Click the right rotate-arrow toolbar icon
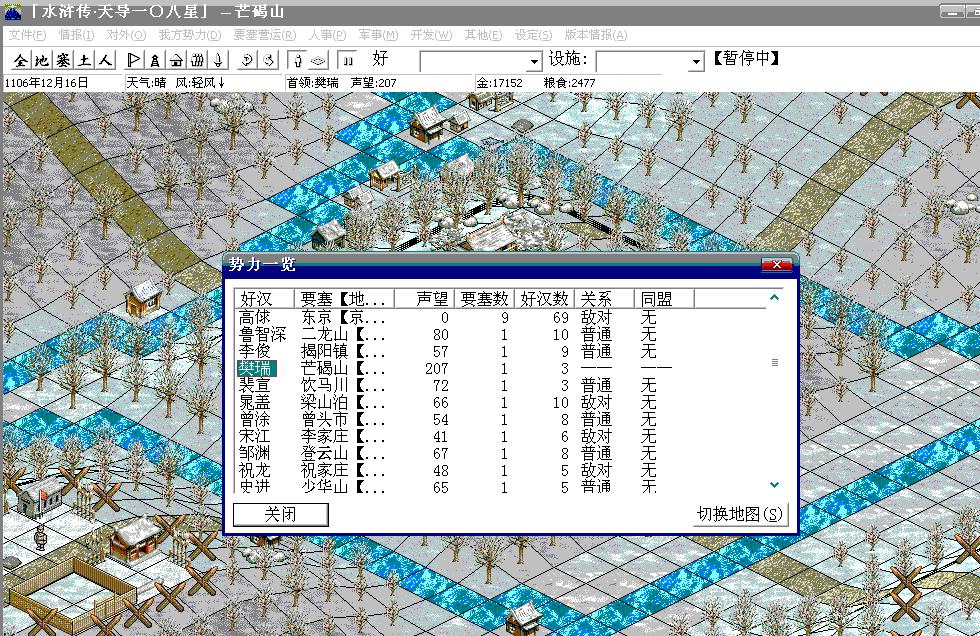 [x=269, y=61]
